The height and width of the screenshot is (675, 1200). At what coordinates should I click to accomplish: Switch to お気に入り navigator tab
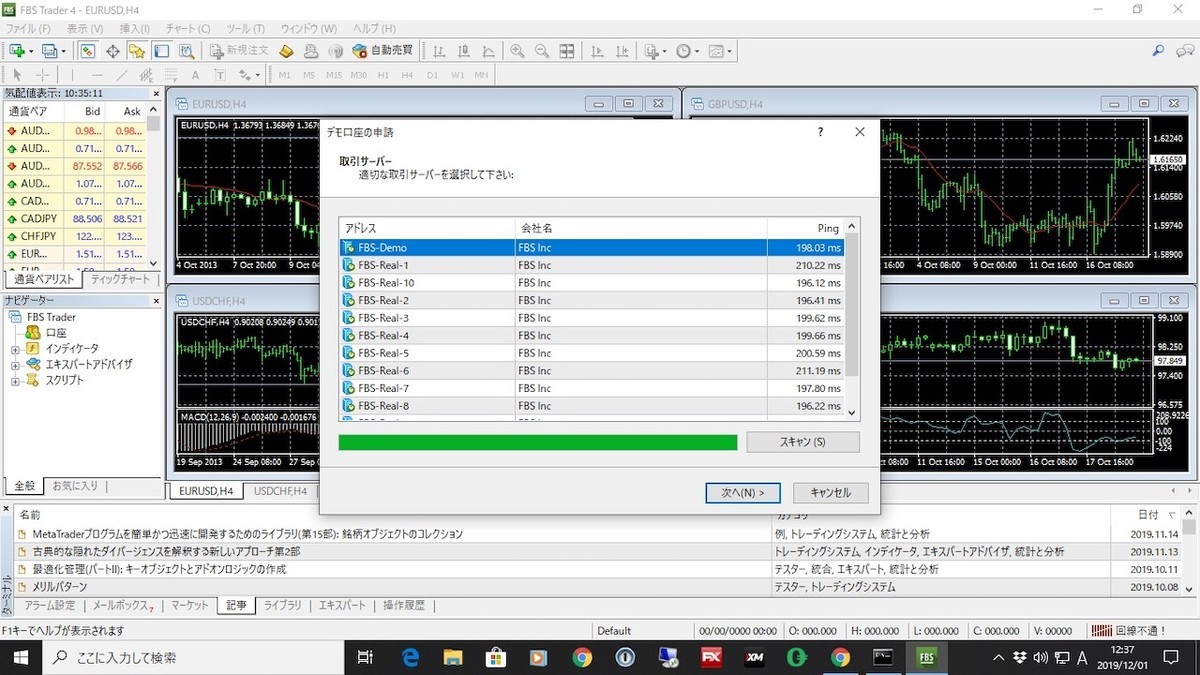point(75,486)
